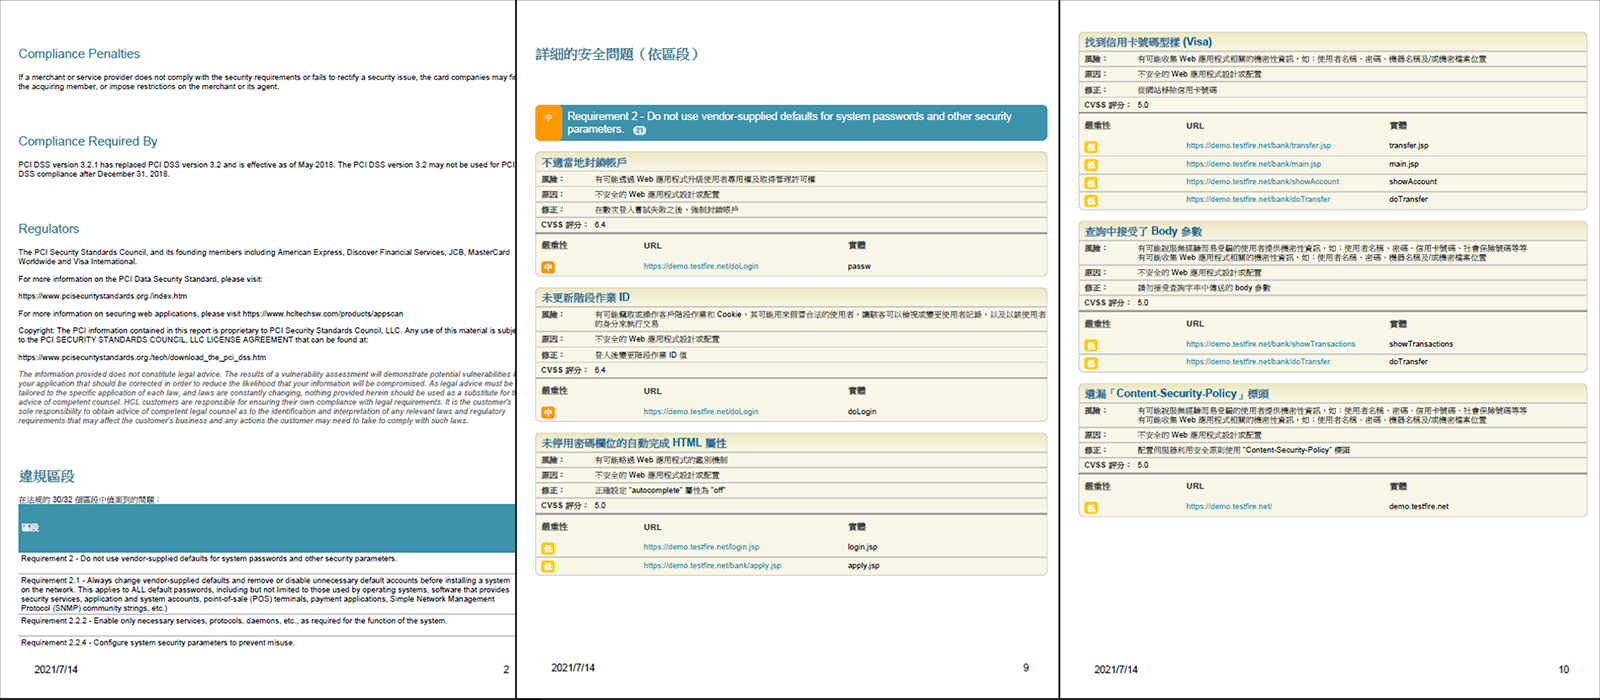Open the bank/showTransactions link
Viewport: 1600px width, 700px height.
(x=1271, y=343)
